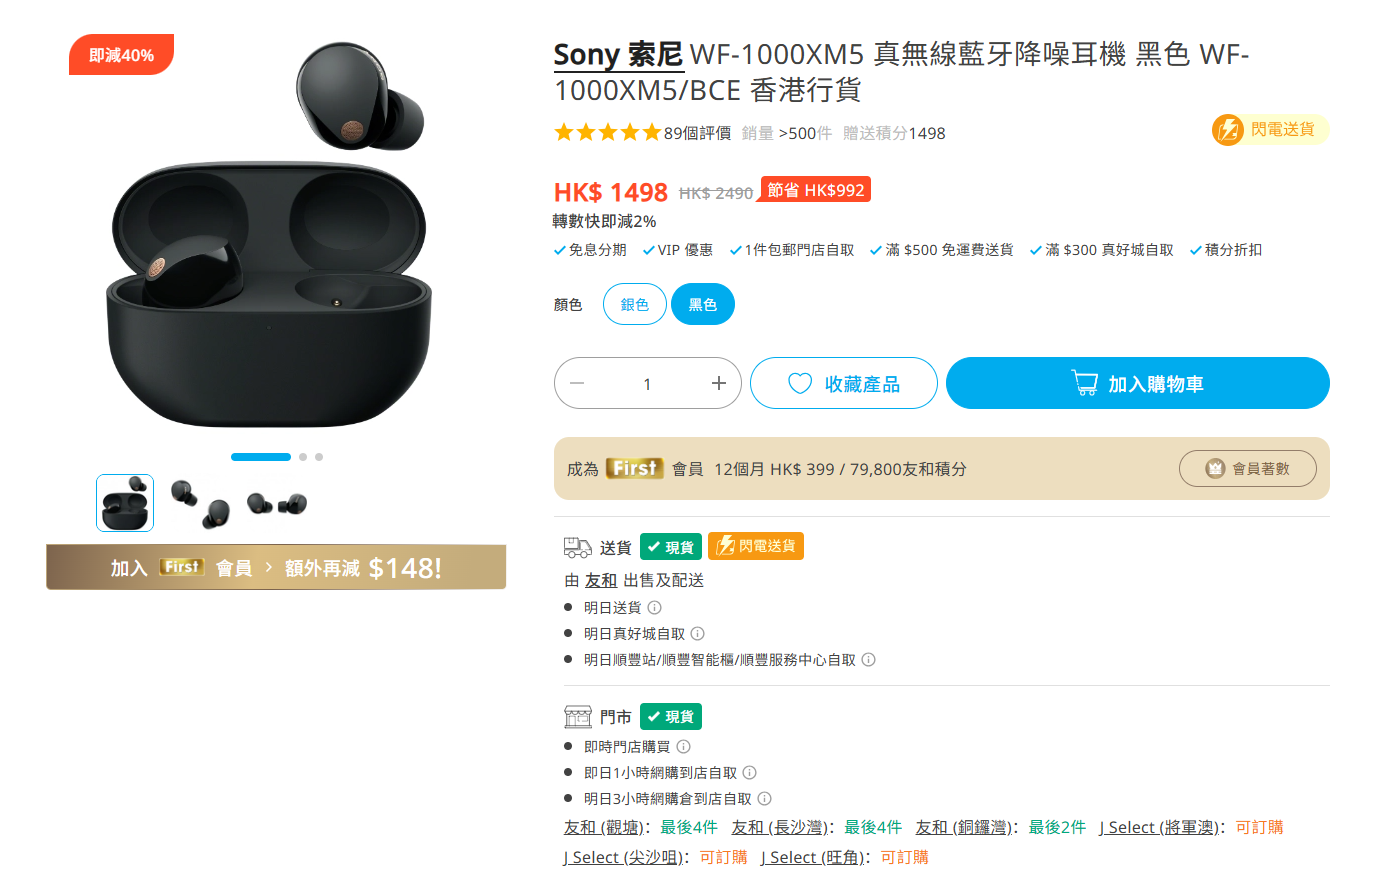Click the info icon beside 即日1小時網購到店自取
The height and width of the screenshot is (877, 1384).
tap(750, 772)
